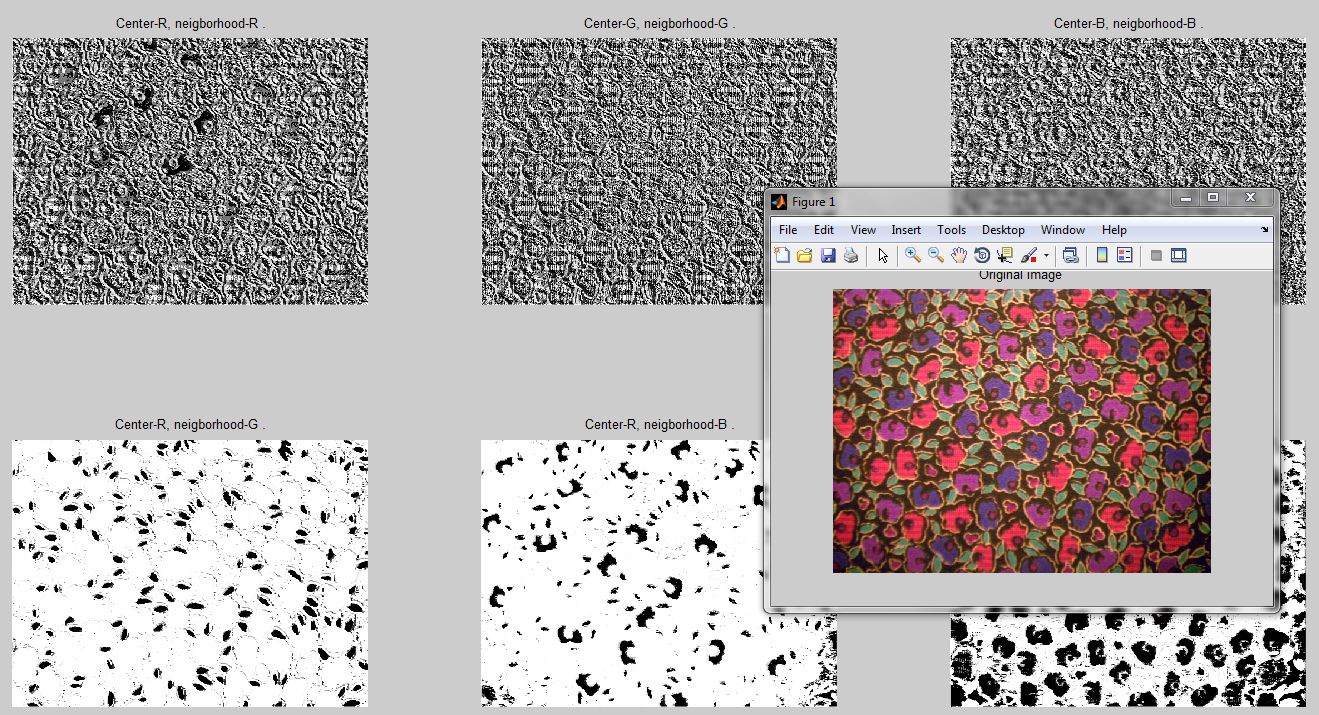Screen dimensions: 1319x715
Task: Expand the Brush color dropdown arrow
Action: point(1046,257)
